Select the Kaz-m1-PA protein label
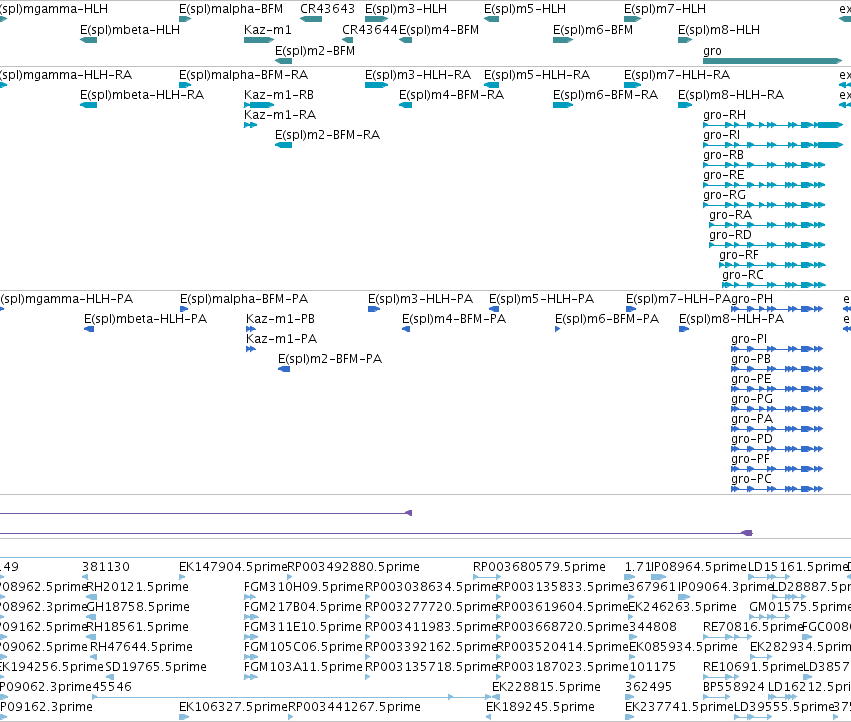The width and height of the screenshot is (851, 722). click(281, 339)
